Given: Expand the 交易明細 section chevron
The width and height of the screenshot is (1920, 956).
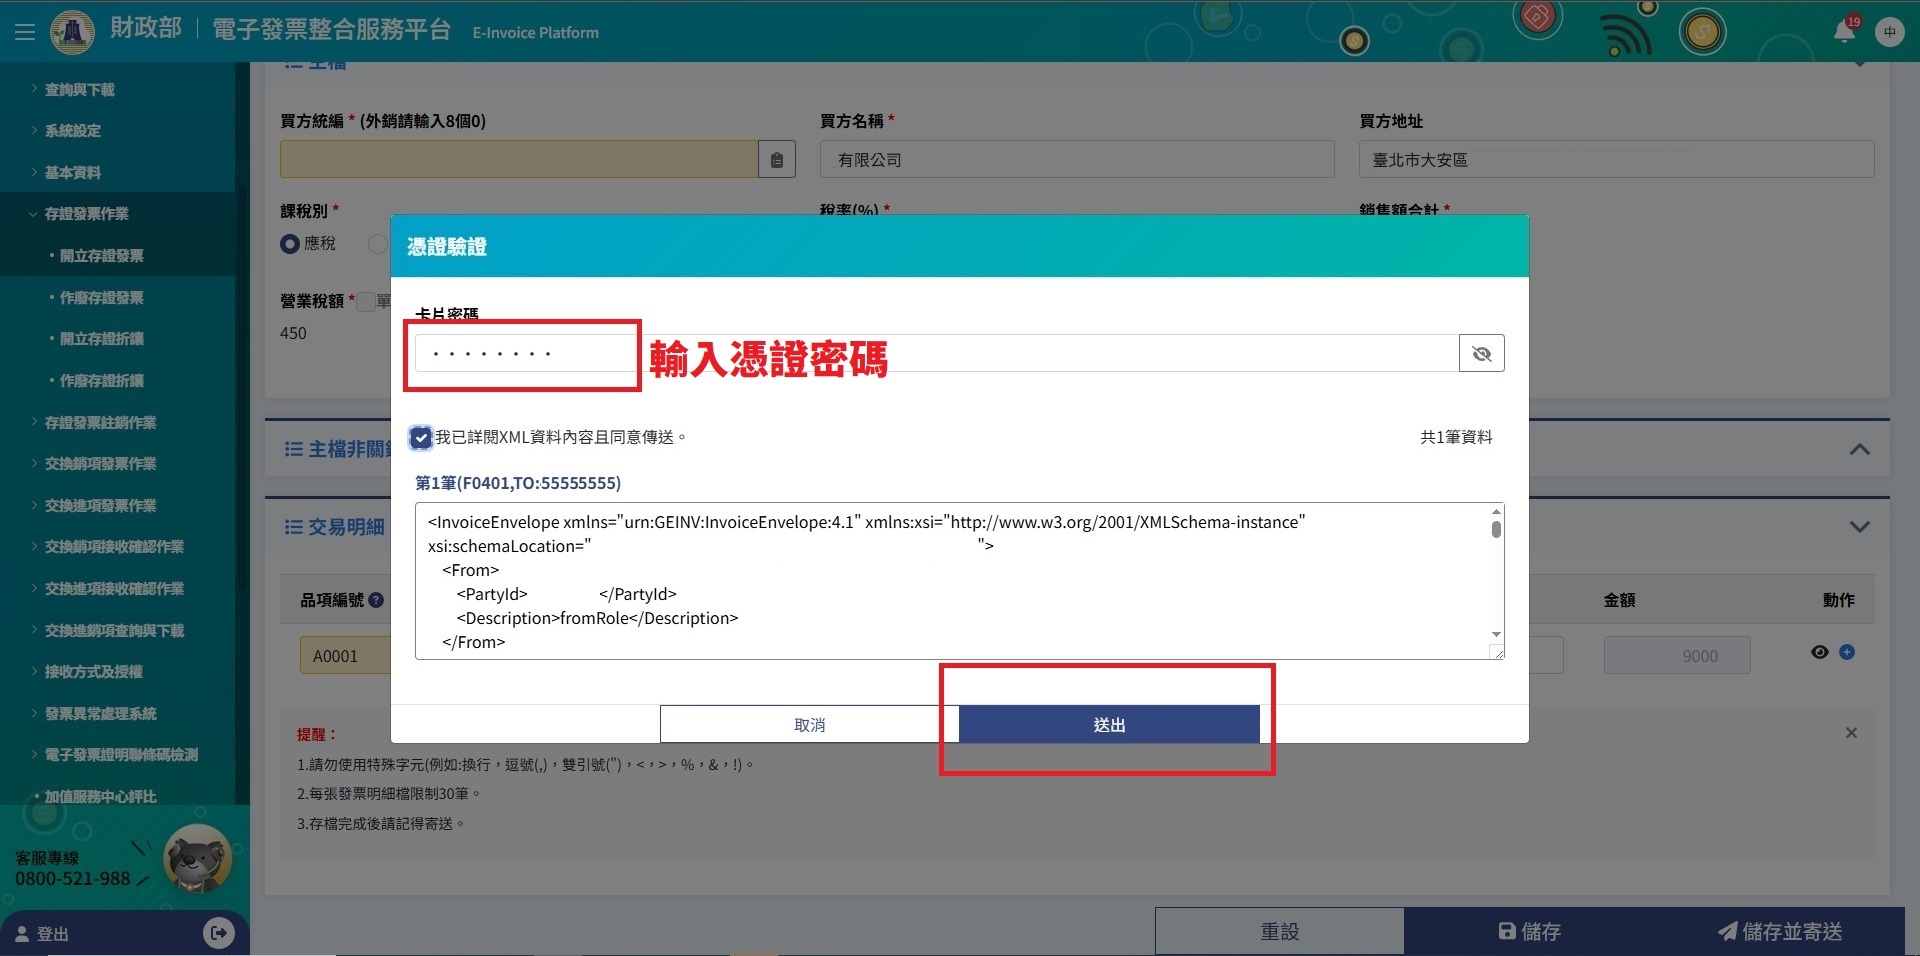Looking at the screenshot, I should (x=1860, y=527).
